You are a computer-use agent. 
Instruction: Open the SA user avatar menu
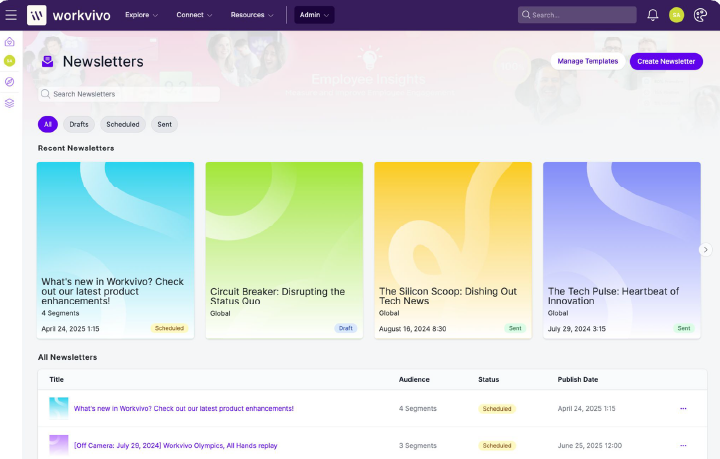click(677, 15)
